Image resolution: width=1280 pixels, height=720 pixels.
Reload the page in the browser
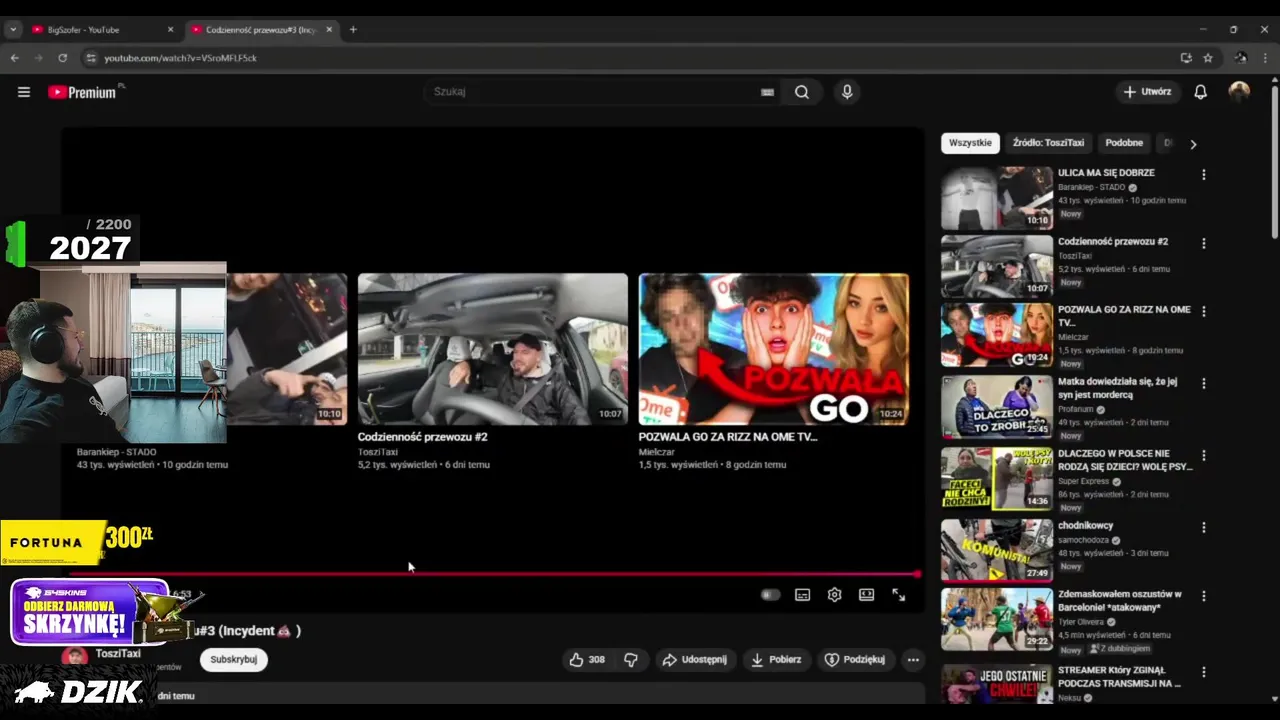click(62, 58)
